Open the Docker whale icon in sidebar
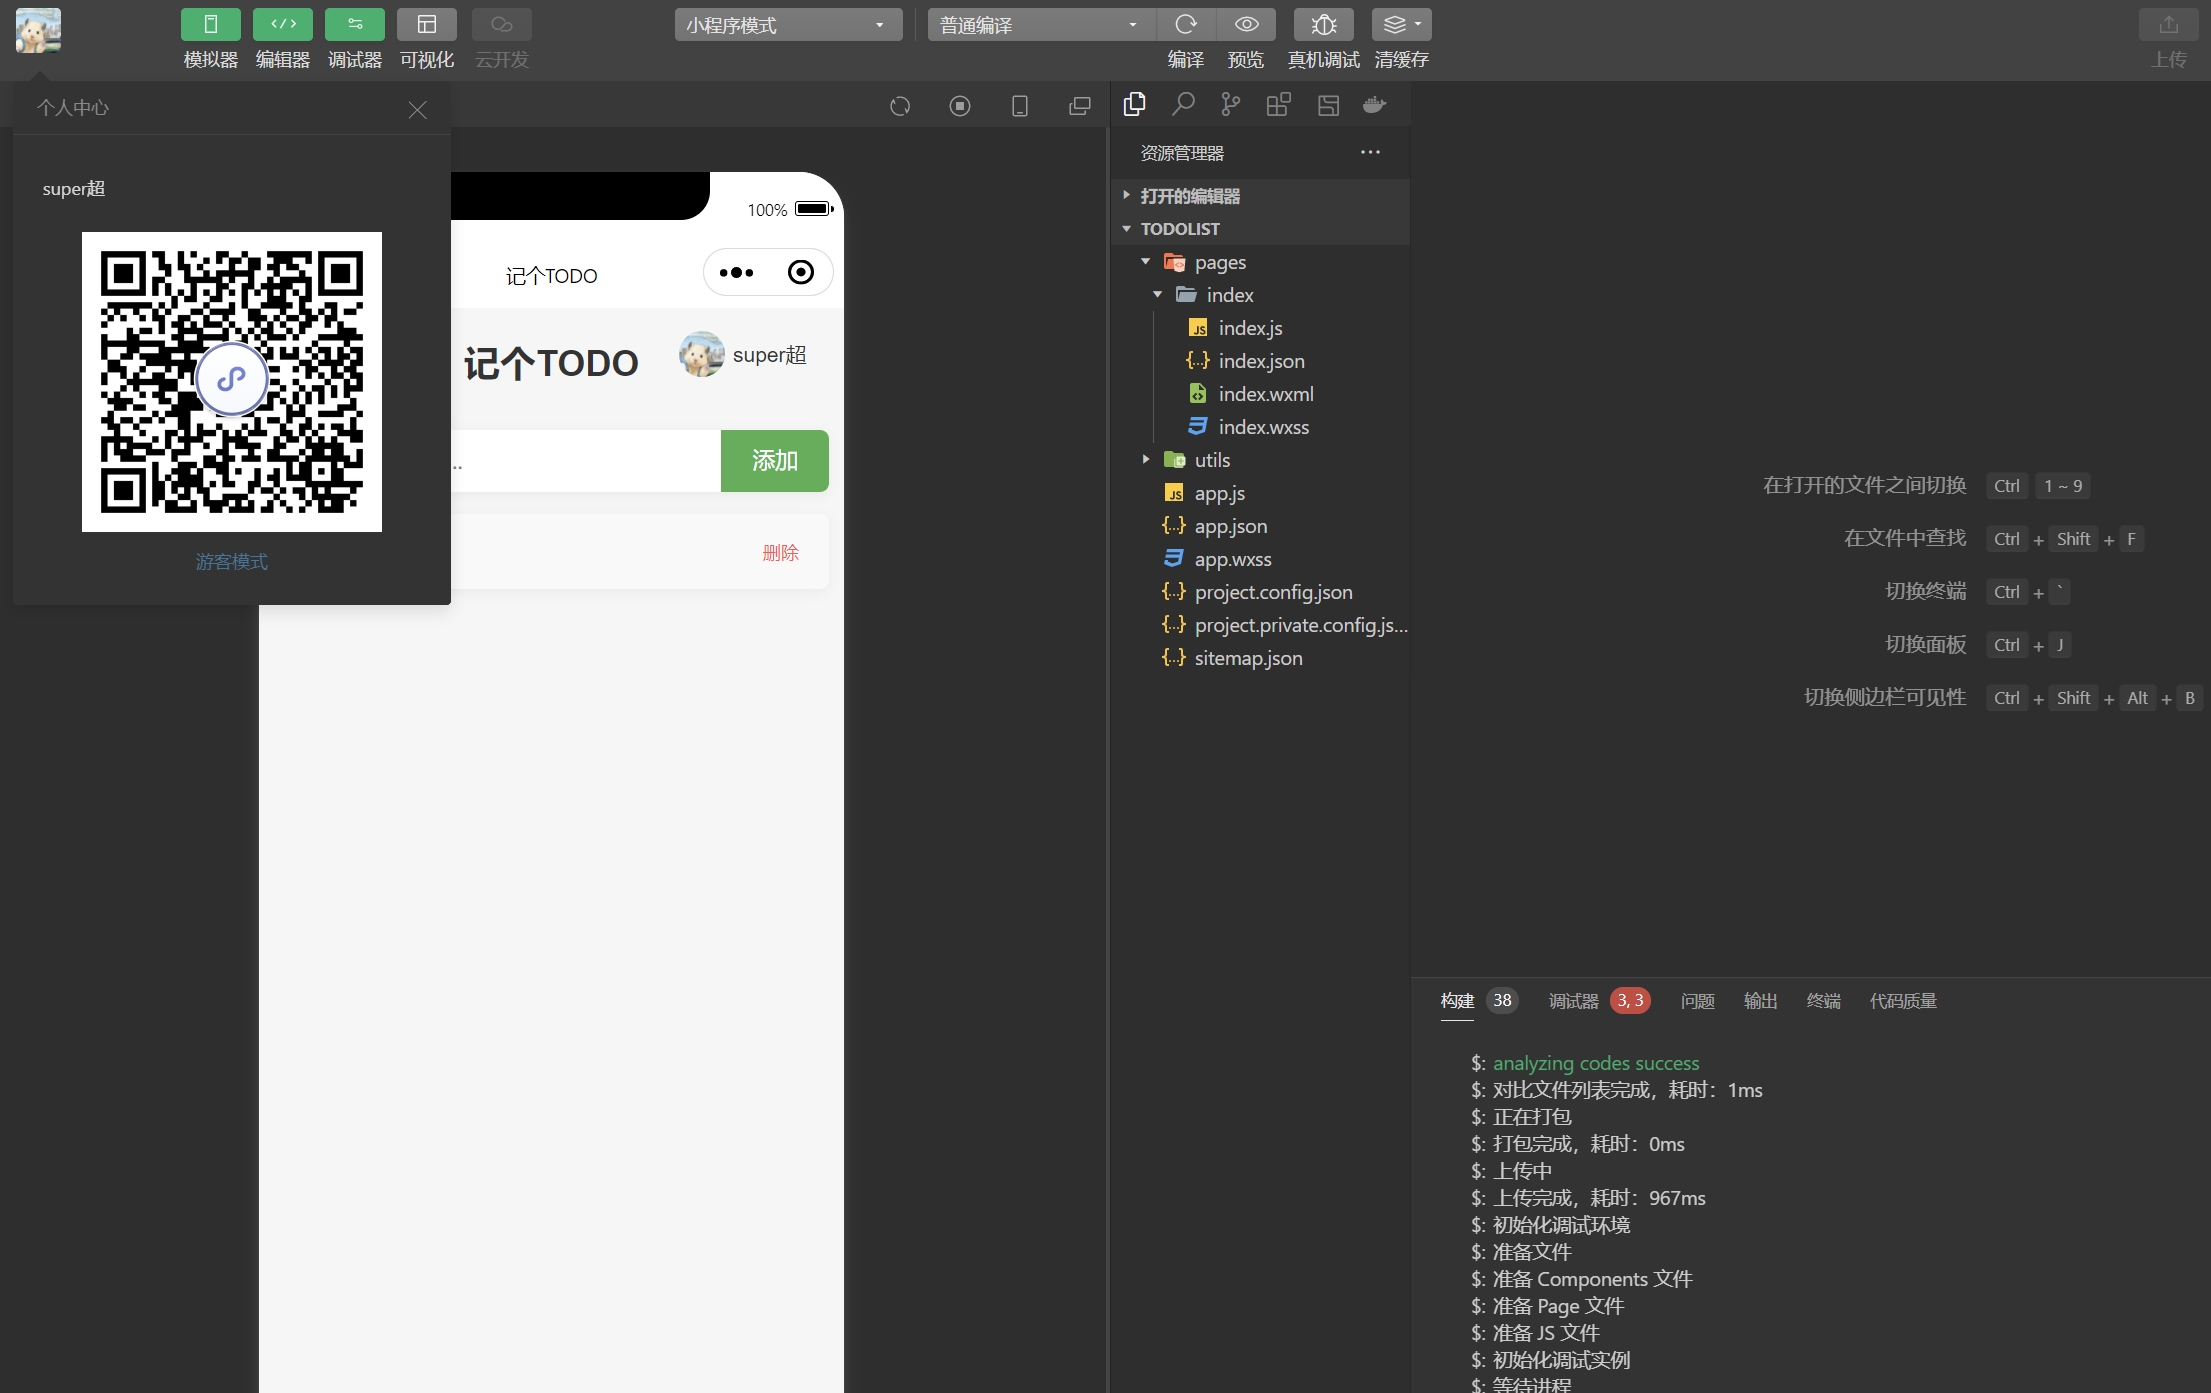The height and width of the screenshot is (1393, 2211). 1375,104
